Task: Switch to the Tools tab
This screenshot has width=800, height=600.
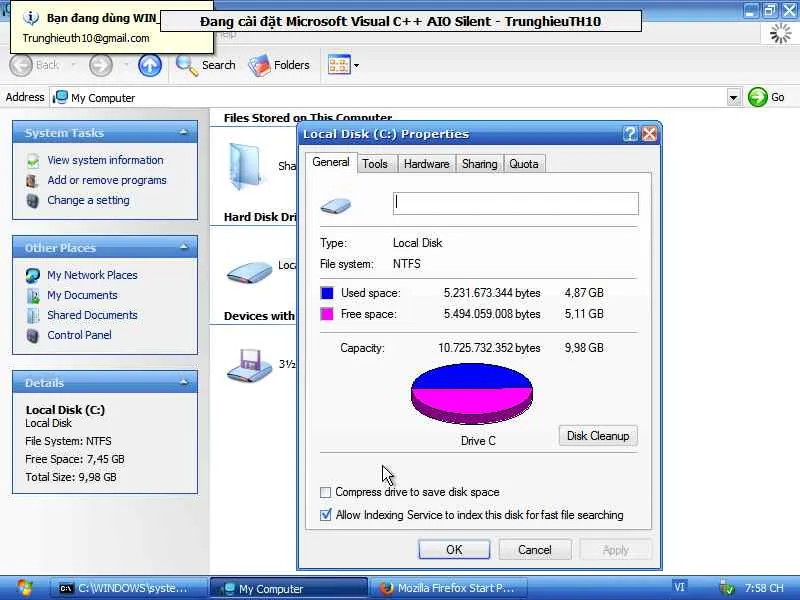Action: point(375,164)
